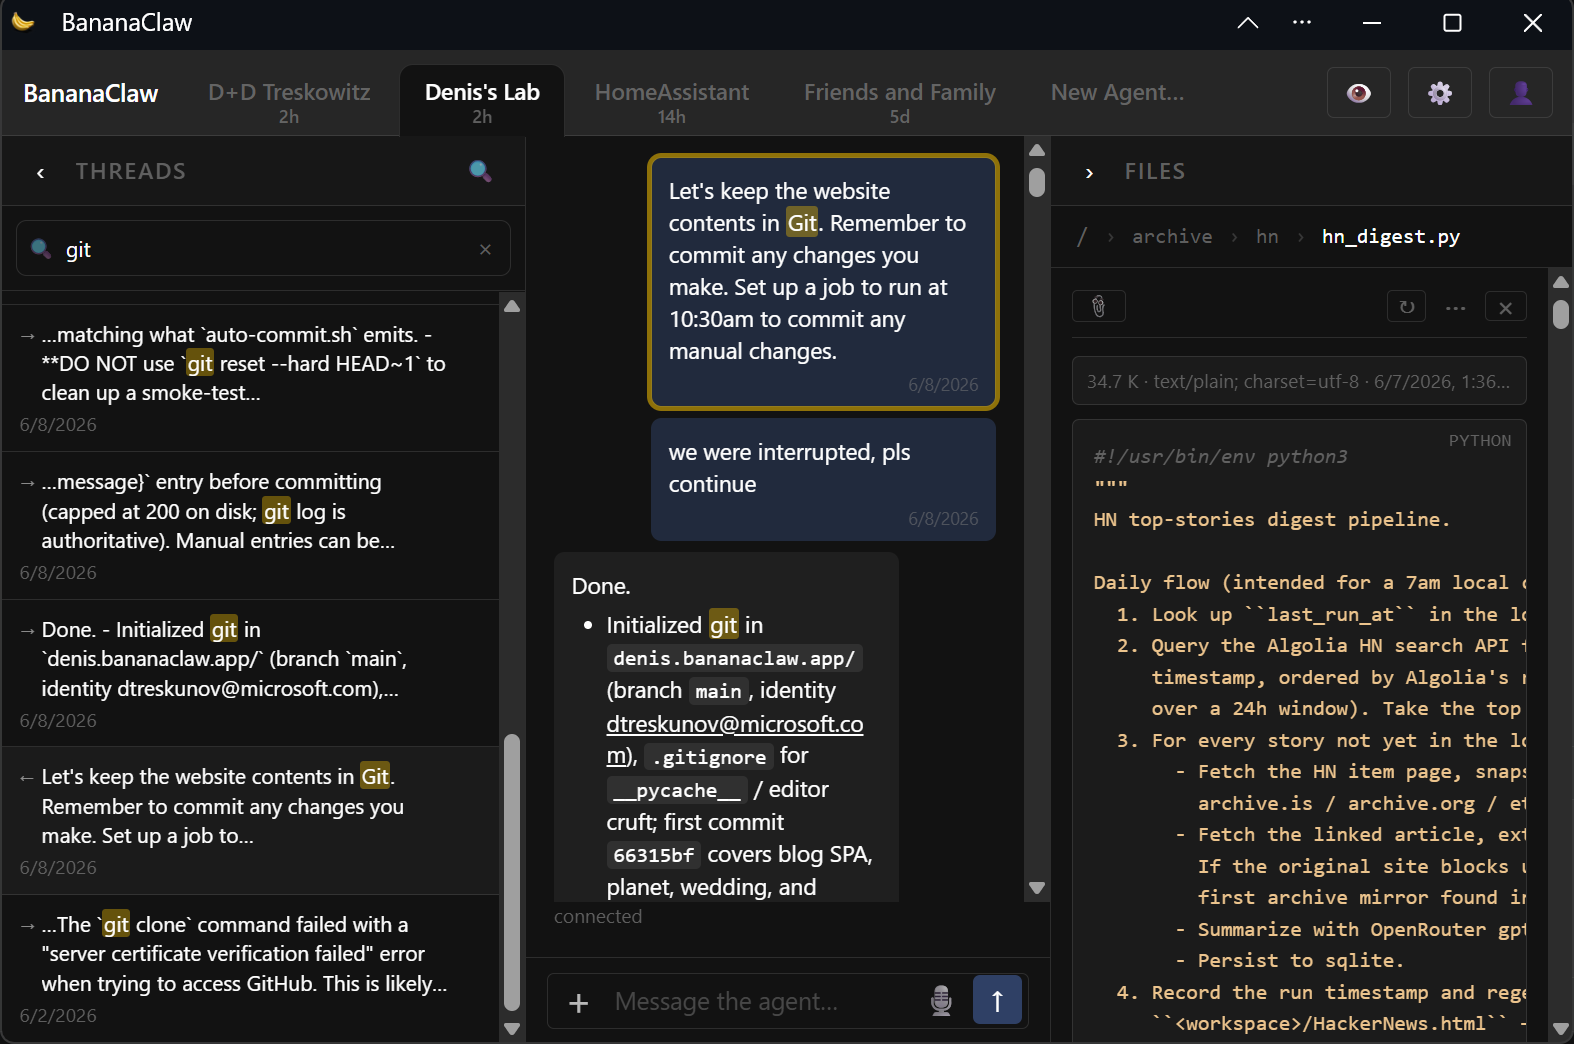Click the BananaClaw banana logo icon

tap(24, 22)
